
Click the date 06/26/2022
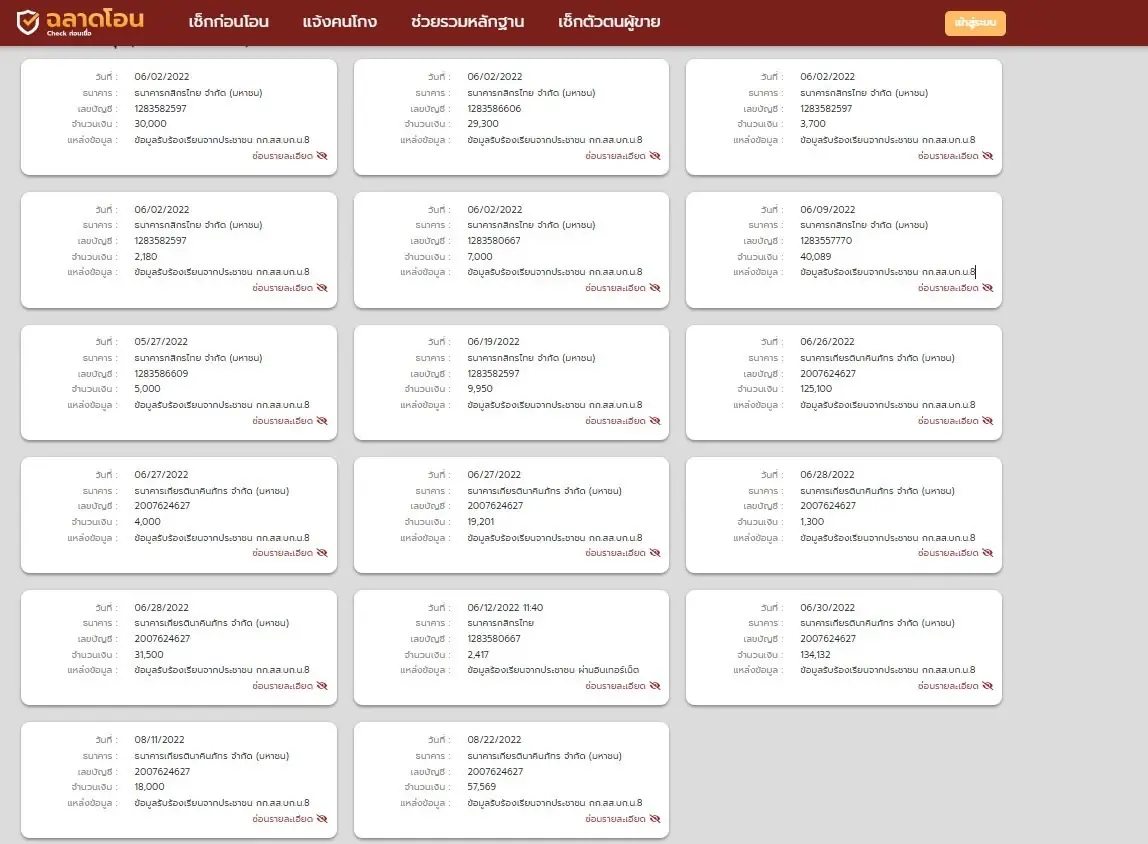click(x=827, y=342)
